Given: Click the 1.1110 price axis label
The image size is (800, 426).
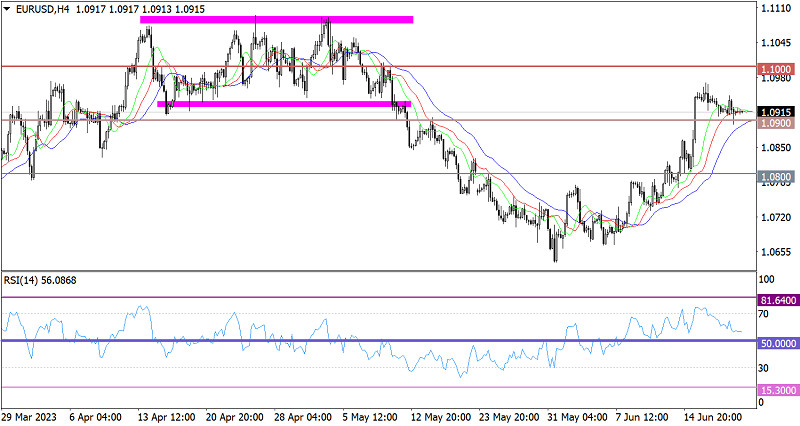Looking at the screenshot, I should 775,8.
